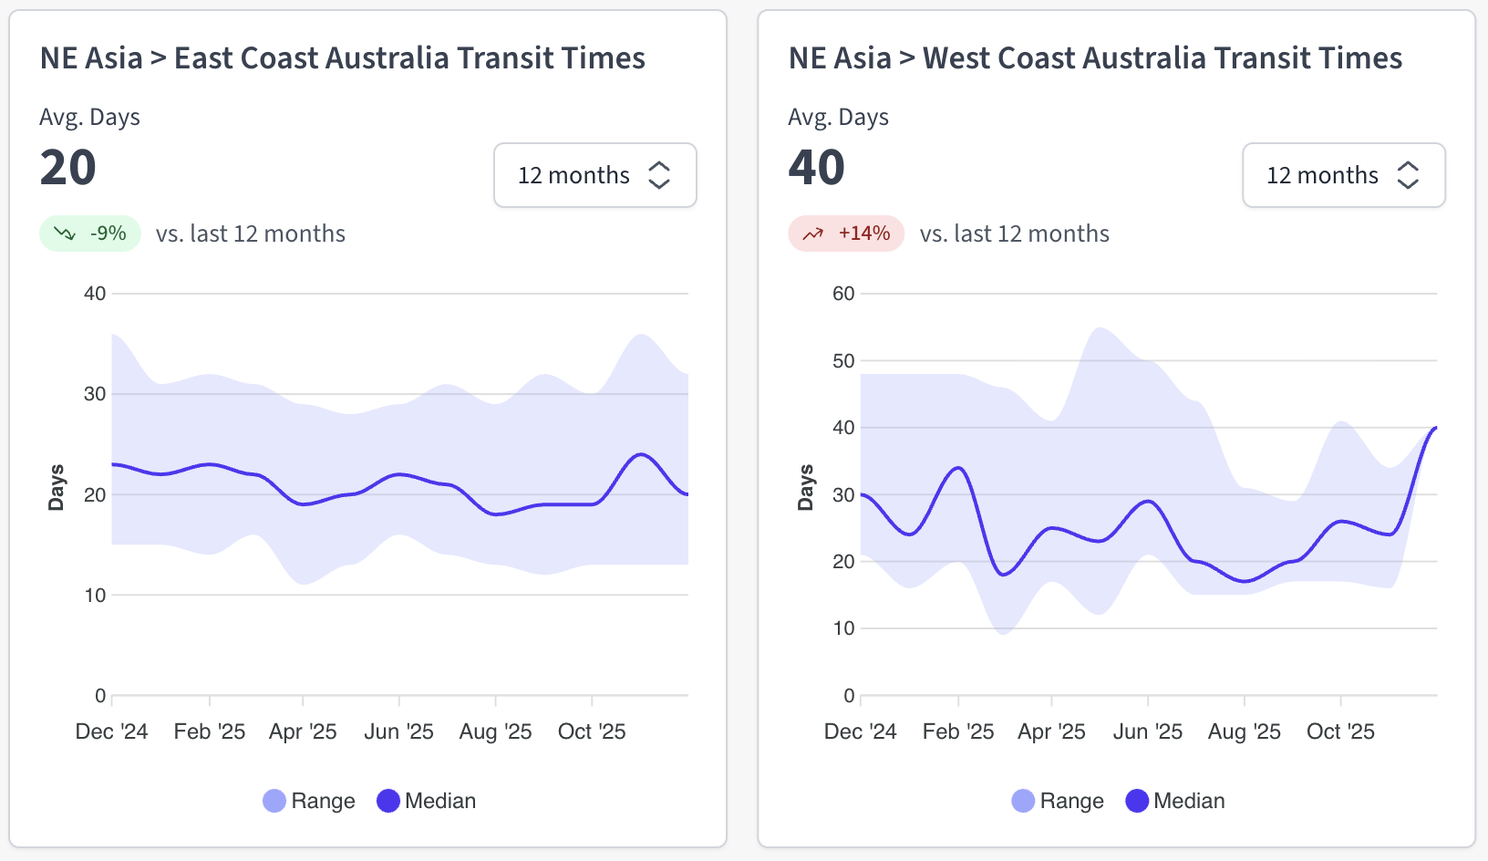The height and width of the screenshot is (861, 1488).
Task: Toggle Median visibility on West Coast chart legend
Action: (1139, 800)
